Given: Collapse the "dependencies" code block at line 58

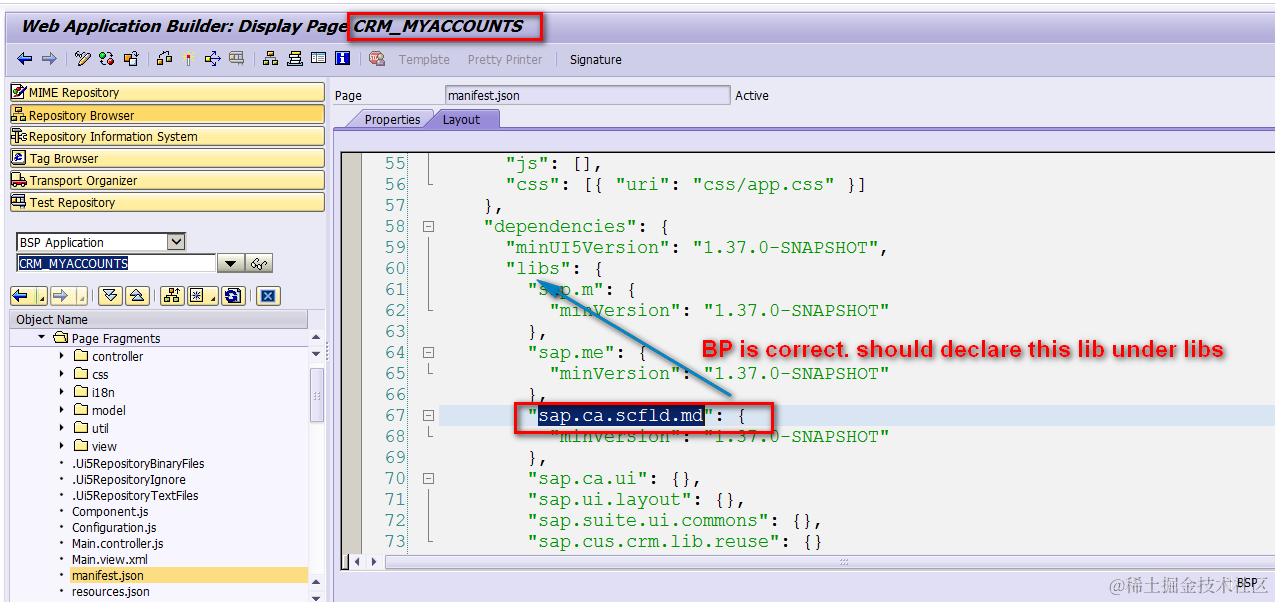Looking at the screenshot, I should (x=428, y=226).
